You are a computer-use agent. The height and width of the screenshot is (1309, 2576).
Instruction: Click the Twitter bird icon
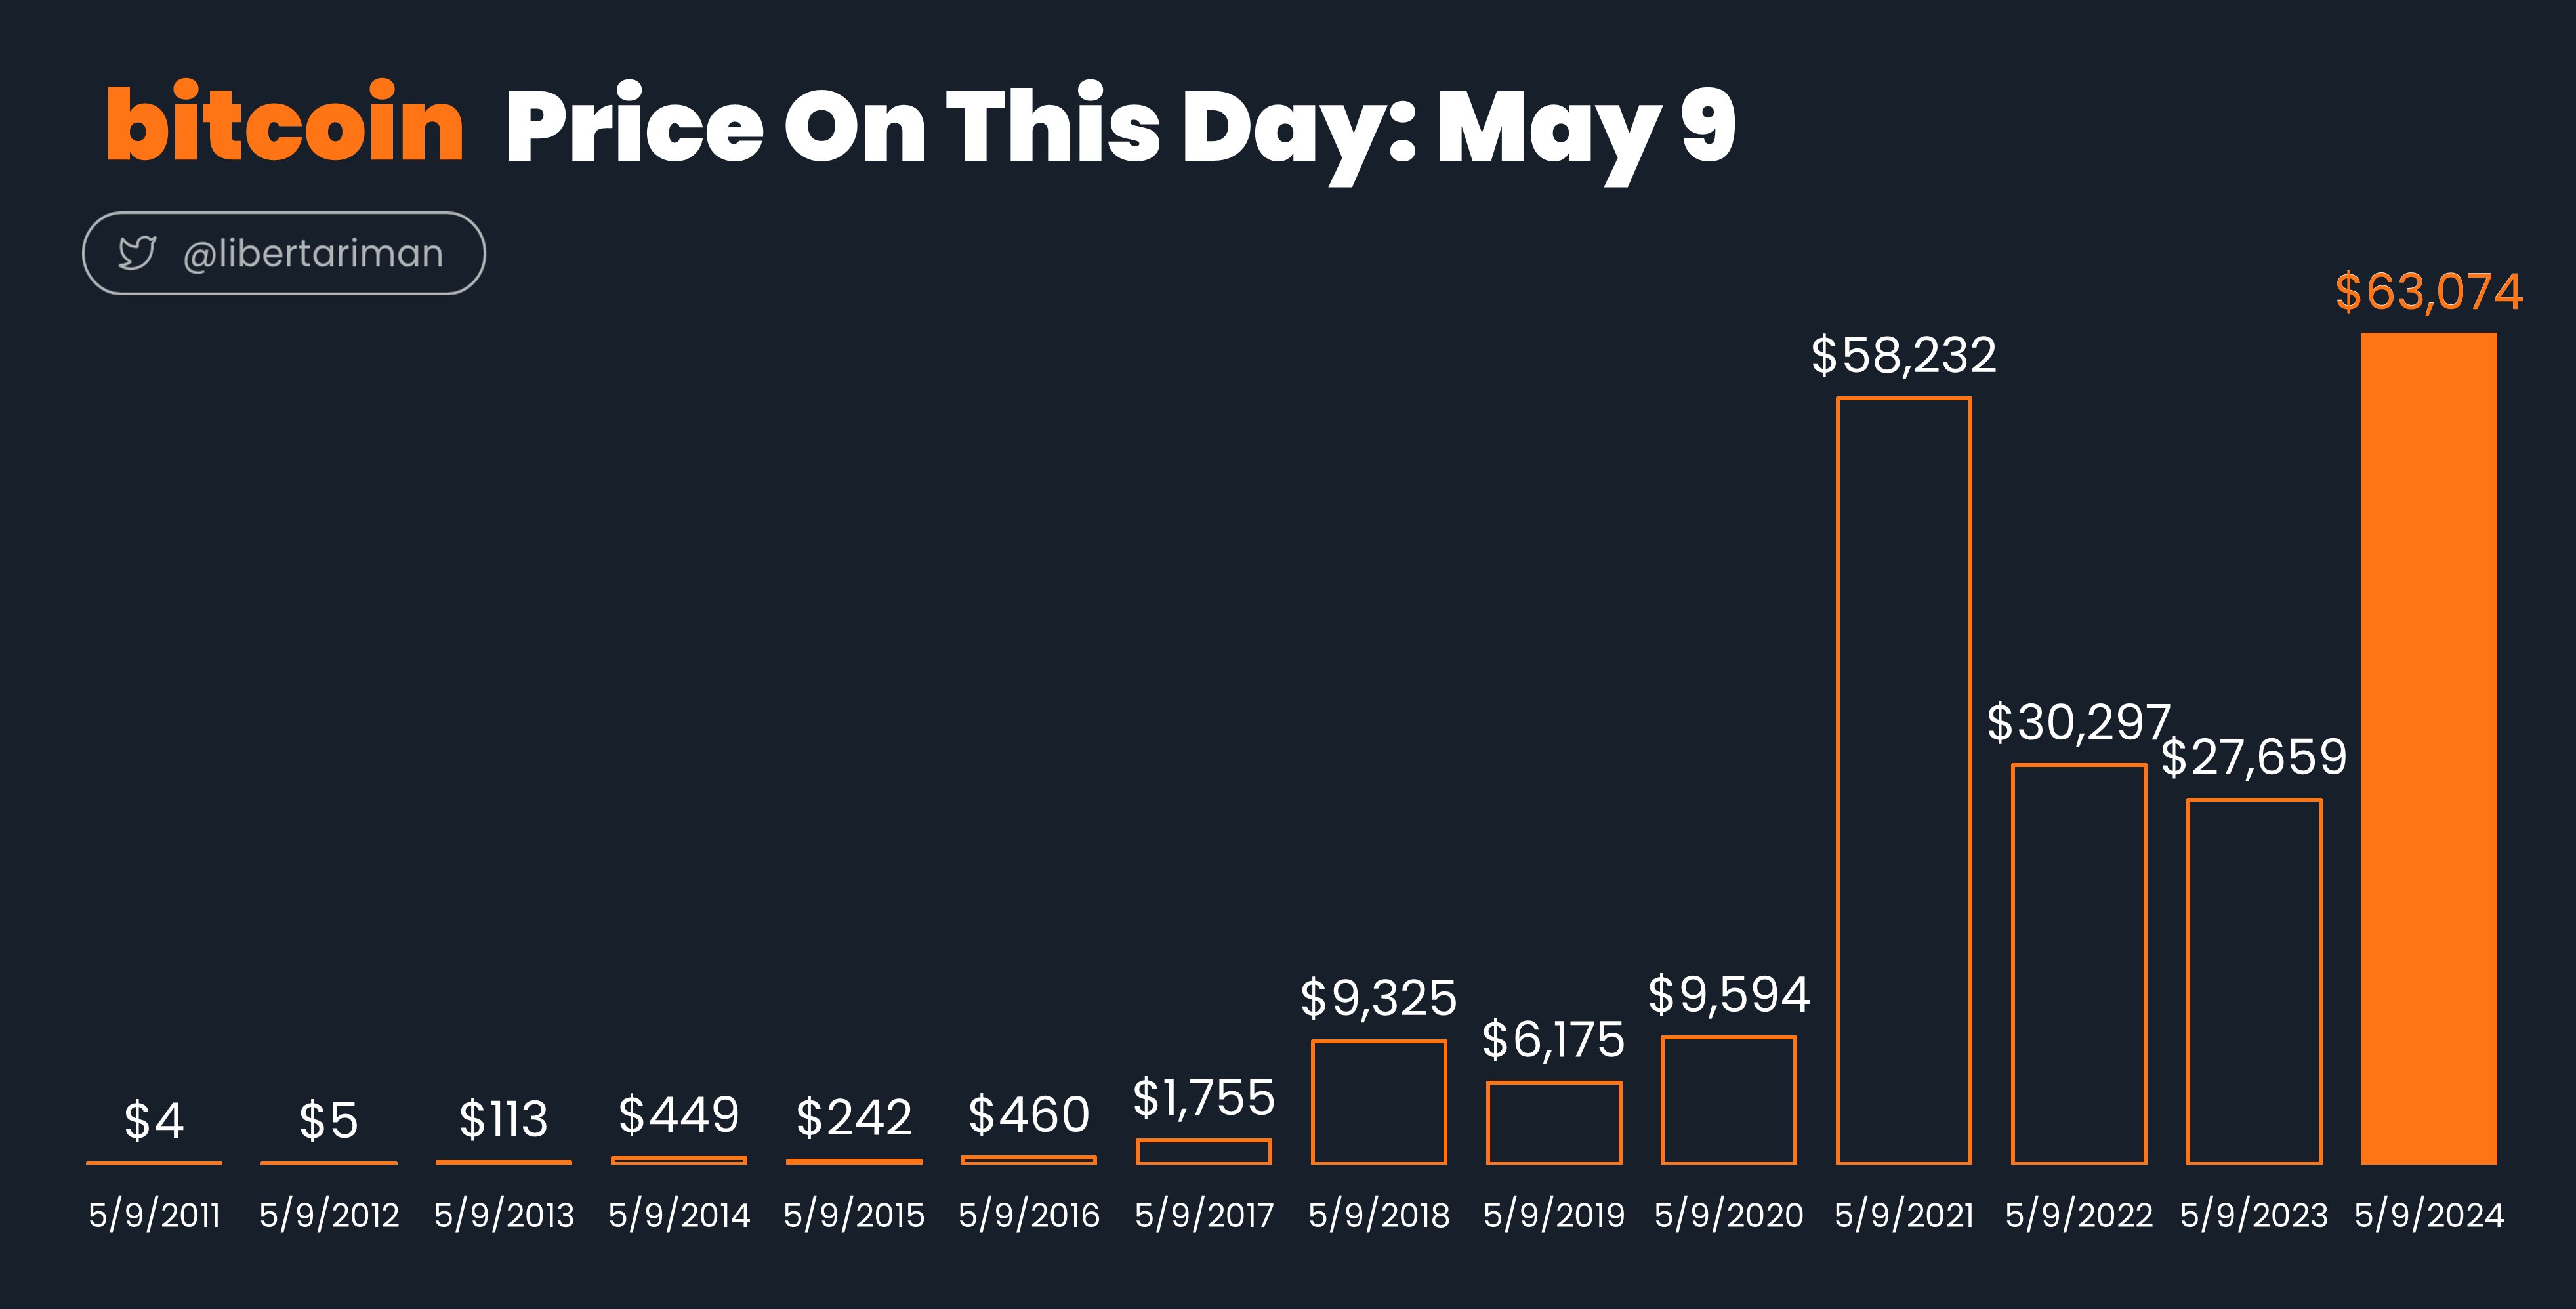137,253
